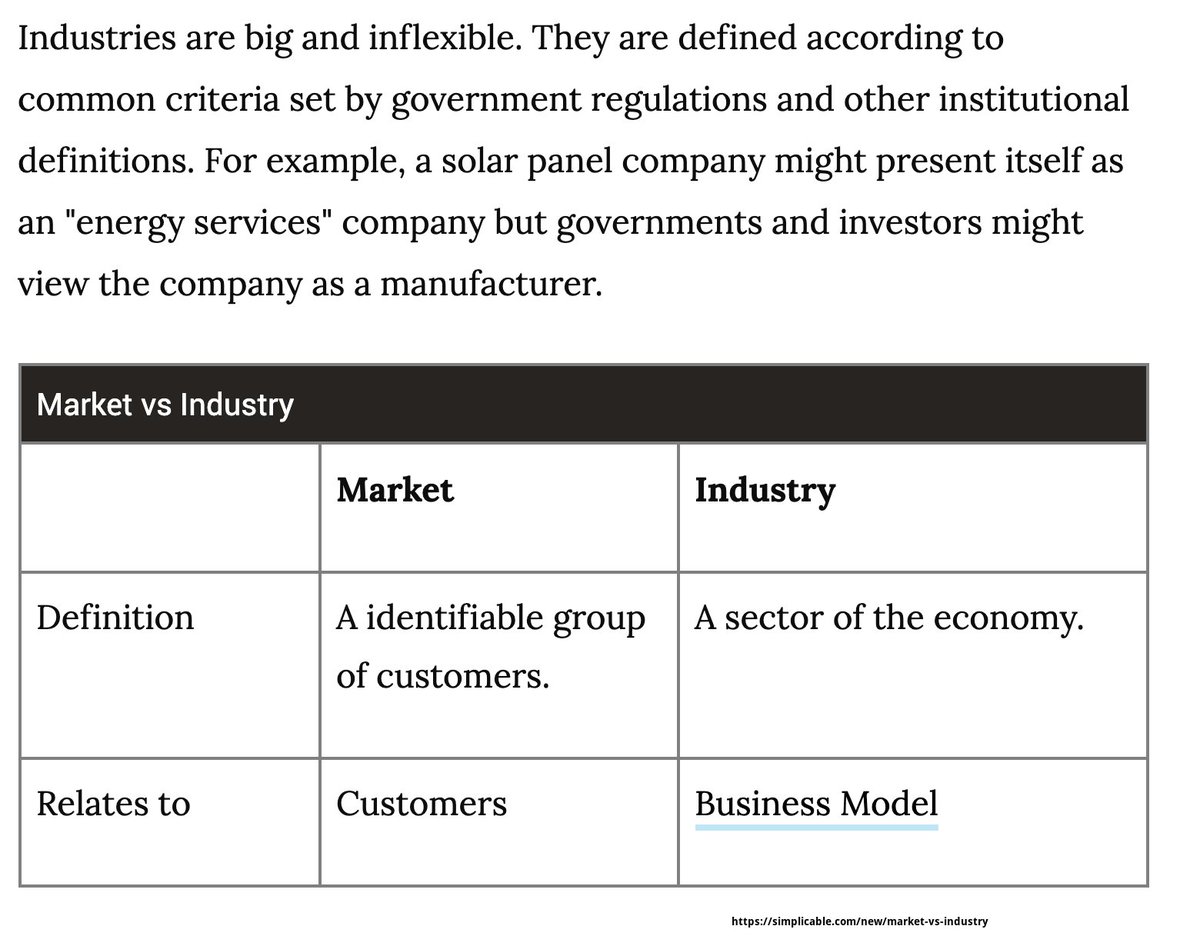
Task: Click the 'A identifiable group of customers' cell
Action: (490, 646)
